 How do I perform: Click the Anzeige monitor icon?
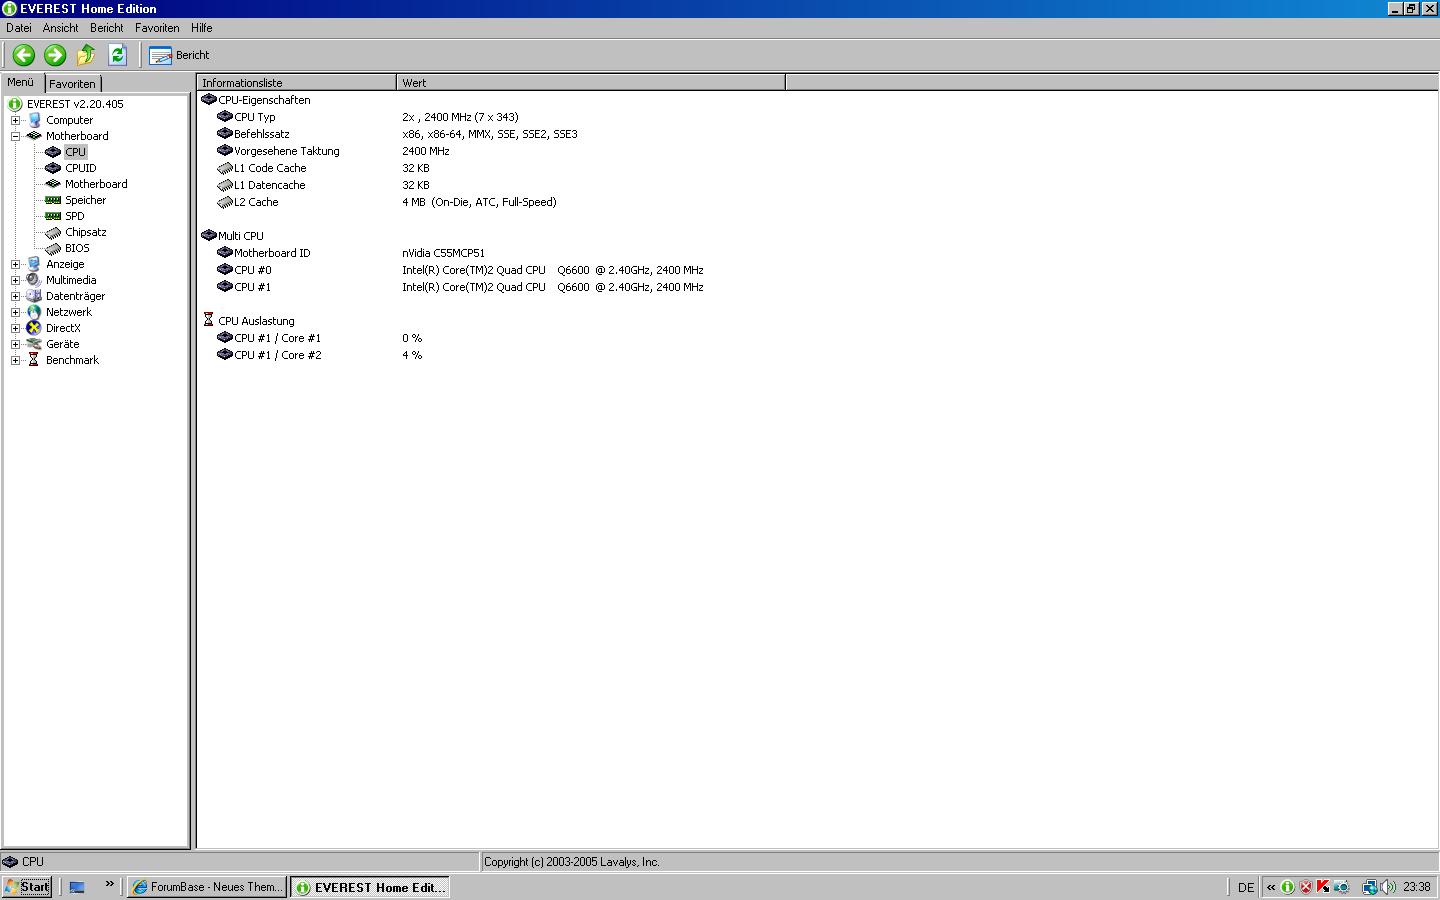pos(34,264)
